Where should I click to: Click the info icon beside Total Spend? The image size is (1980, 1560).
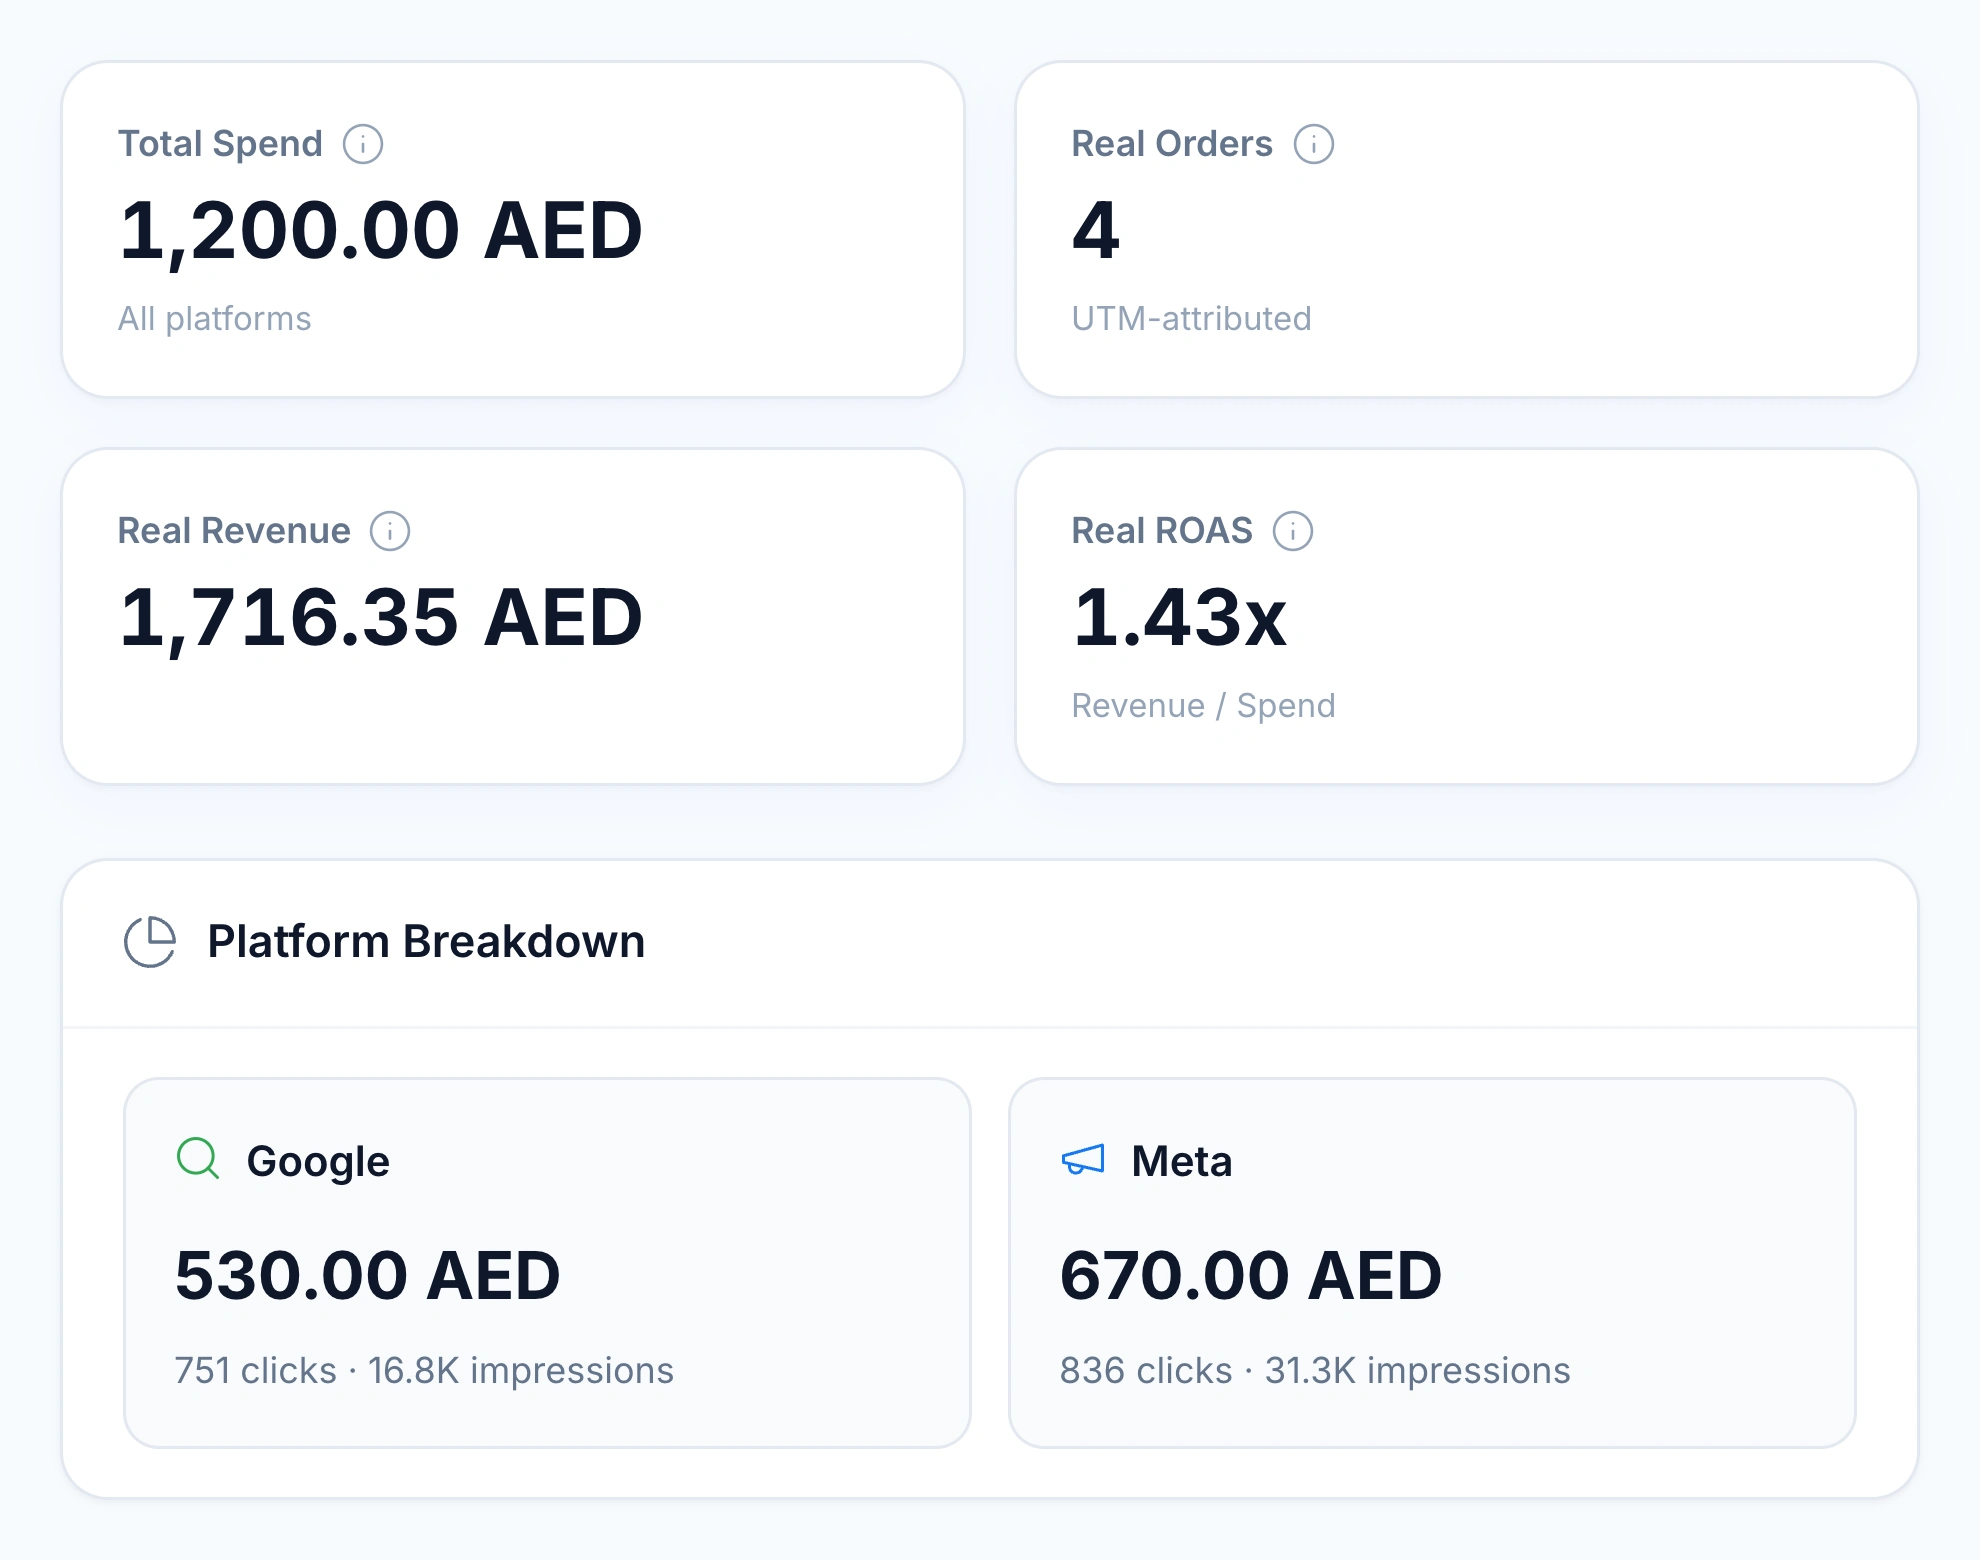click(x=363, y=144)
